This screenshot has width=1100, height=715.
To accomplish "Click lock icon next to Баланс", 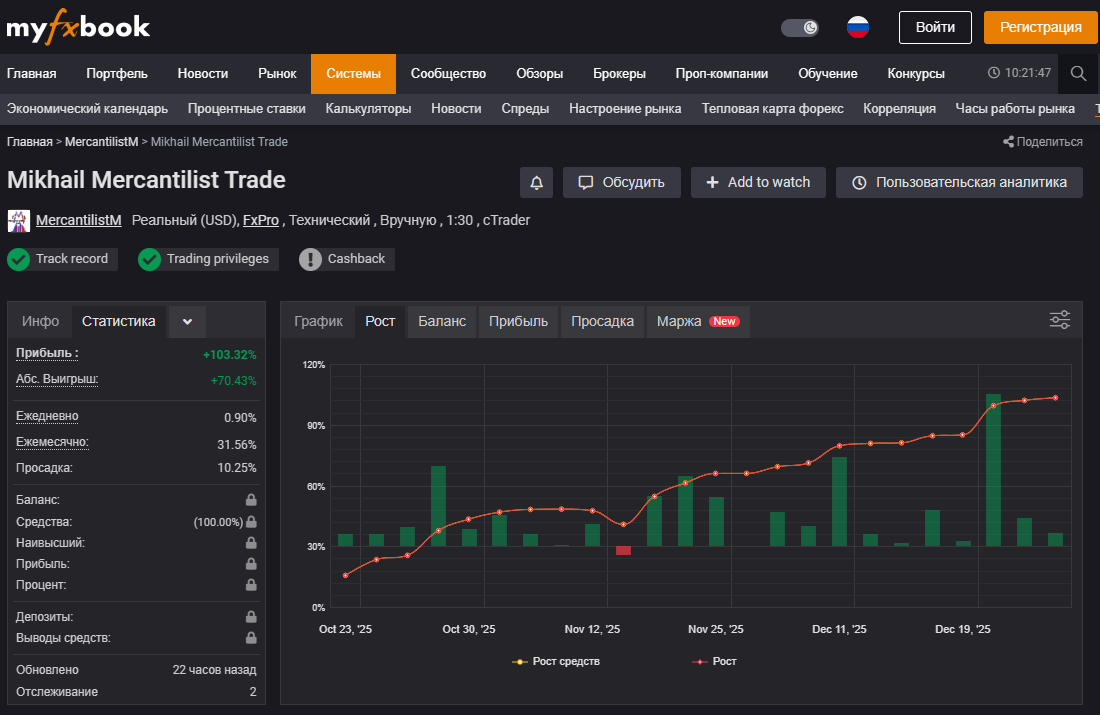I will [x=251, y=500].
